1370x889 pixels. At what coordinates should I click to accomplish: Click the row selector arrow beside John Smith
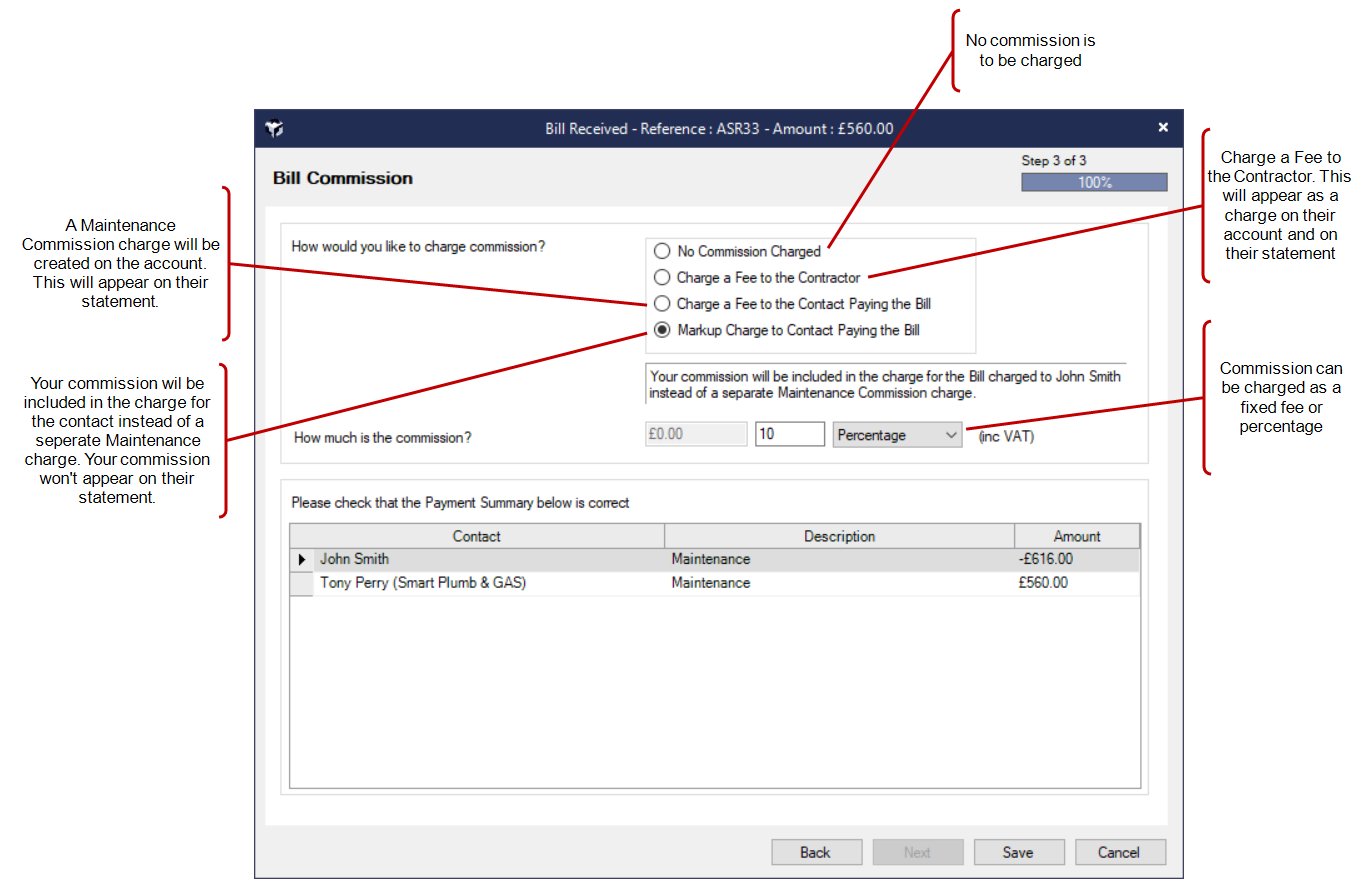click(302, 560)
